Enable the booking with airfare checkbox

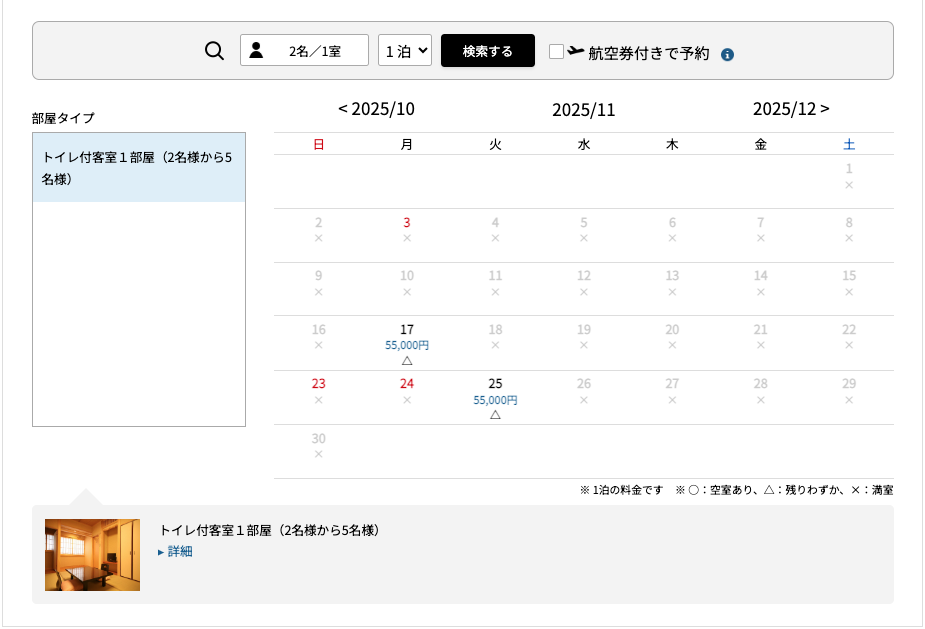pyautogui.click(x=556, y=51)
